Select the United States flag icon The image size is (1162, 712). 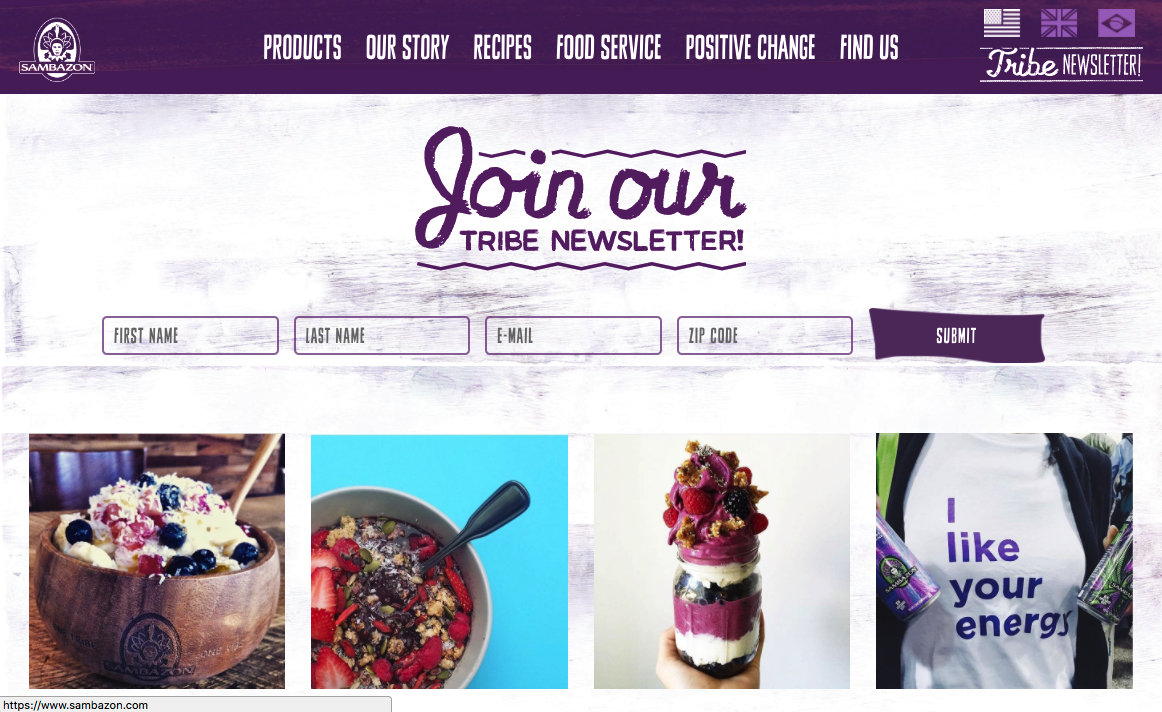click(1002, 23)
